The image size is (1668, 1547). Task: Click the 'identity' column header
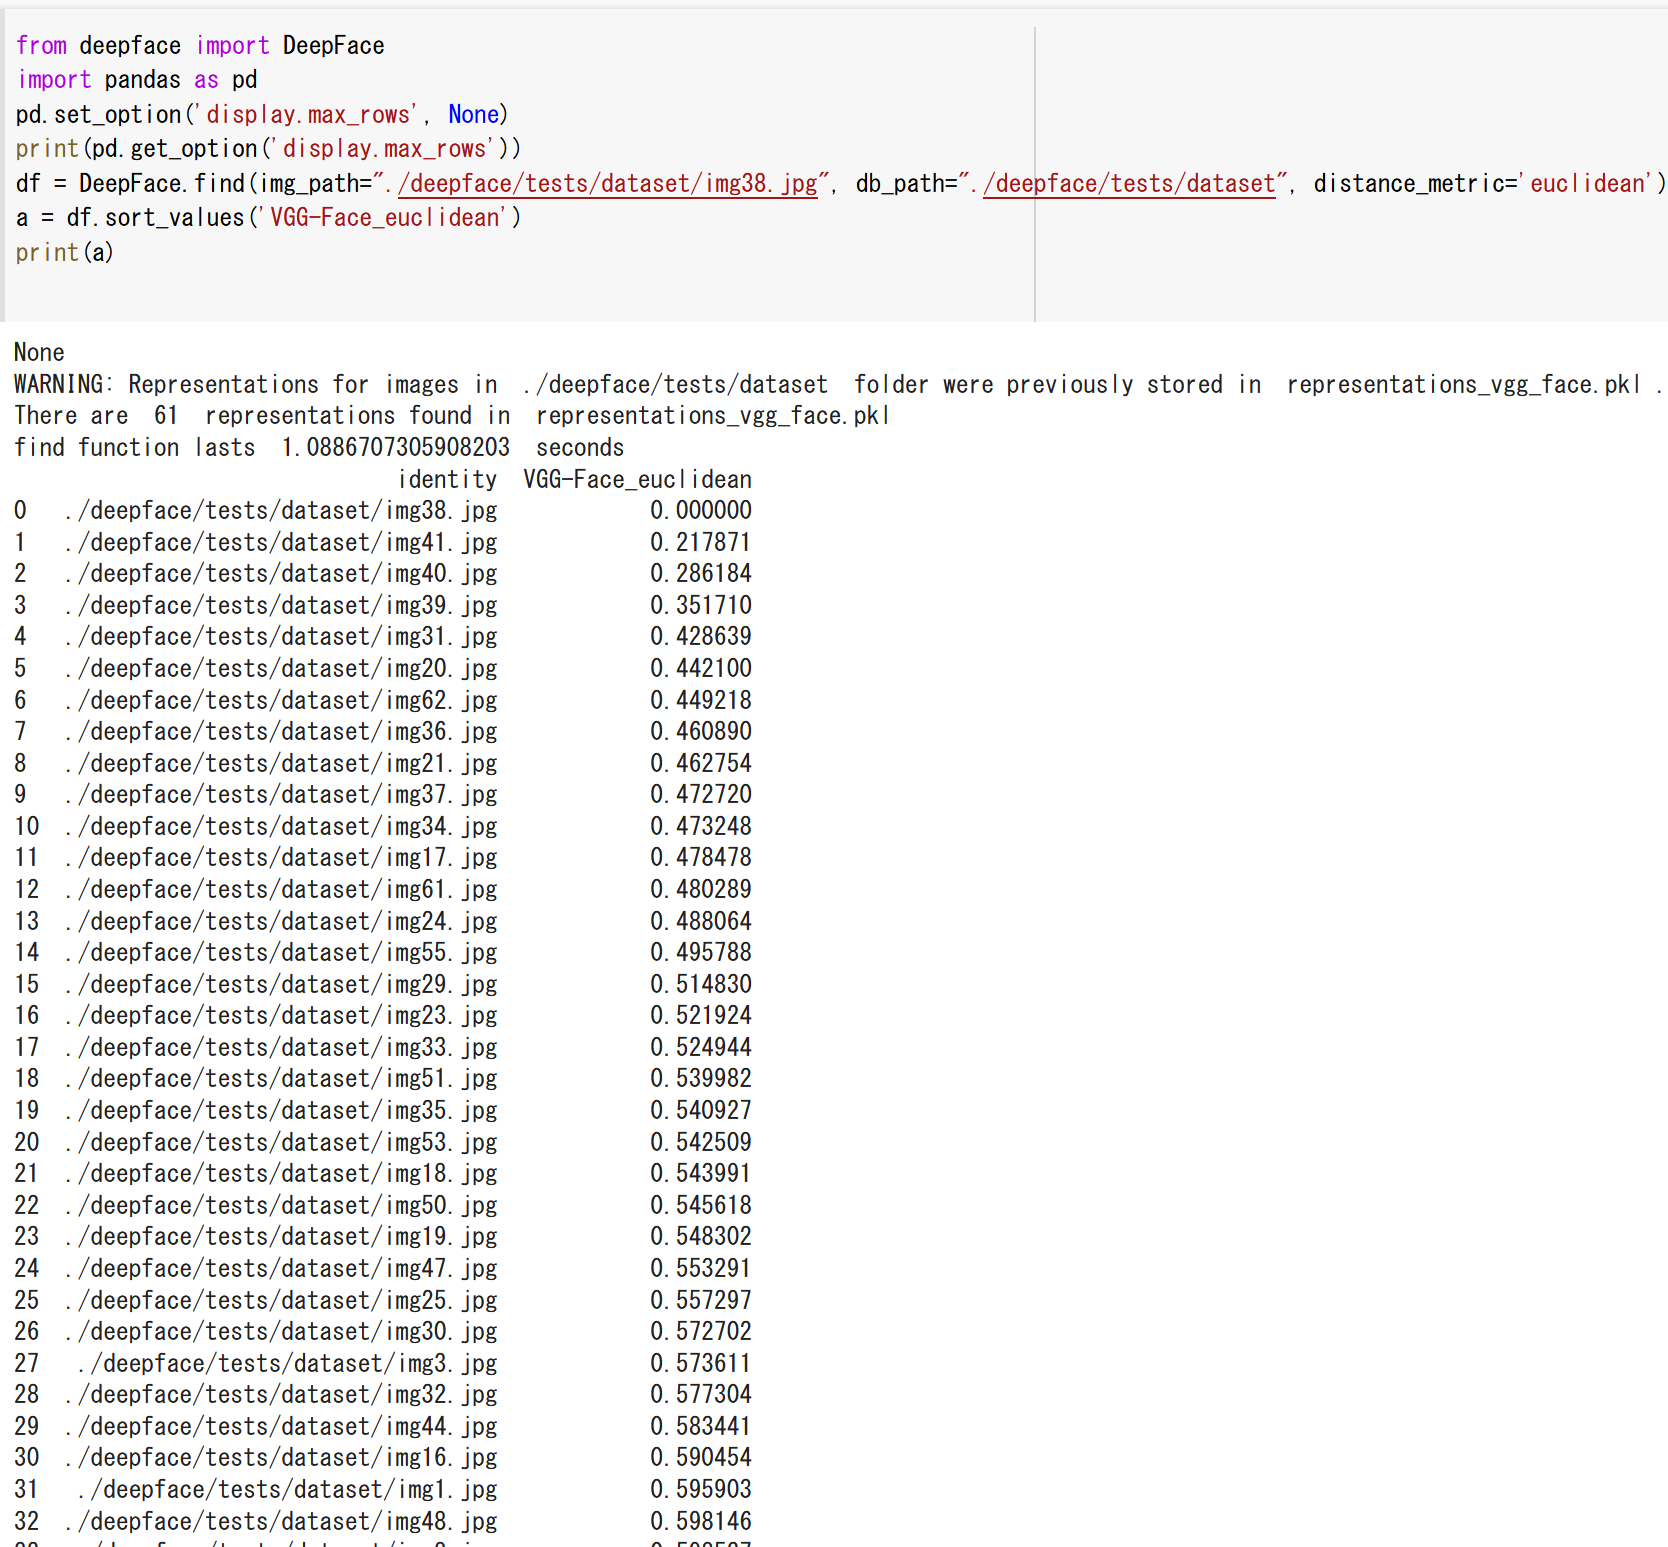point(447,480)
